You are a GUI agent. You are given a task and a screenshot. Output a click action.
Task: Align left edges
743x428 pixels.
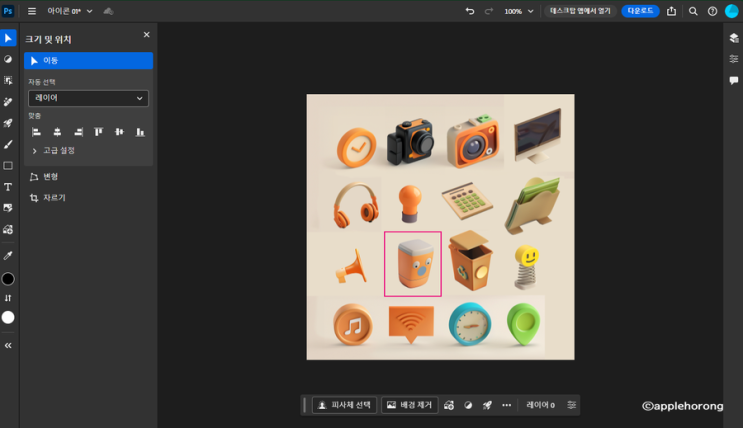pos(36,132)
